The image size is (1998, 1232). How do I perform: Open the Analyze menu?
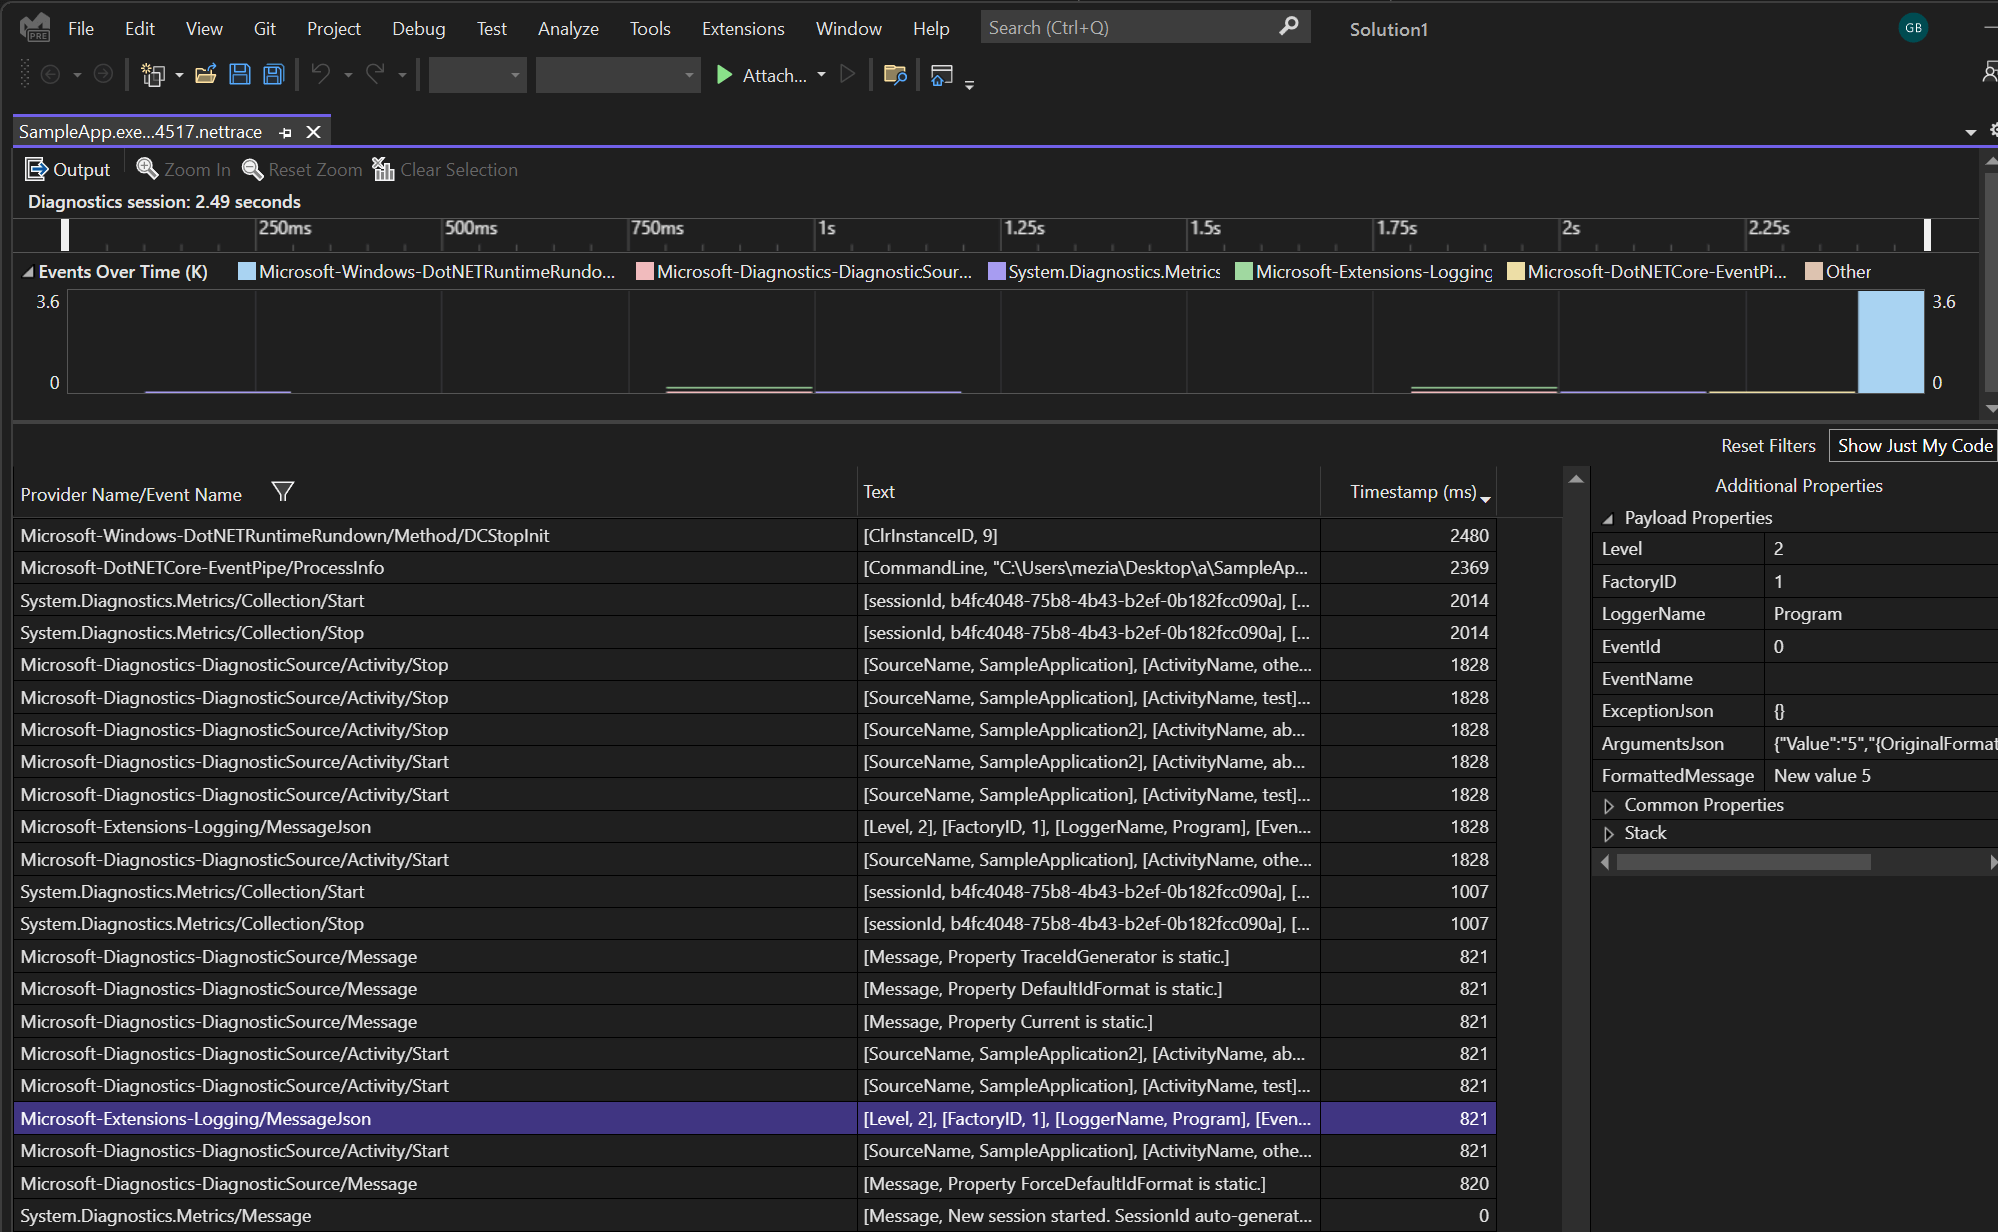568,29
